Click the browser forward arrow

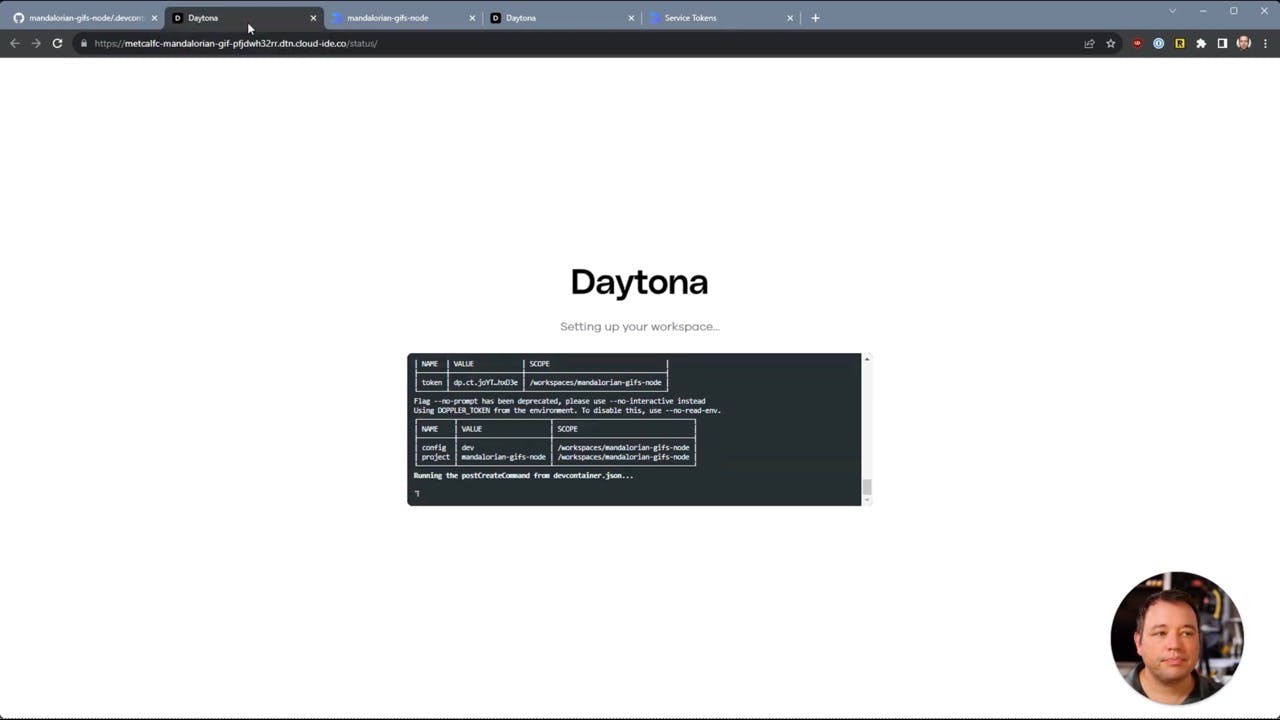[36, 43]
